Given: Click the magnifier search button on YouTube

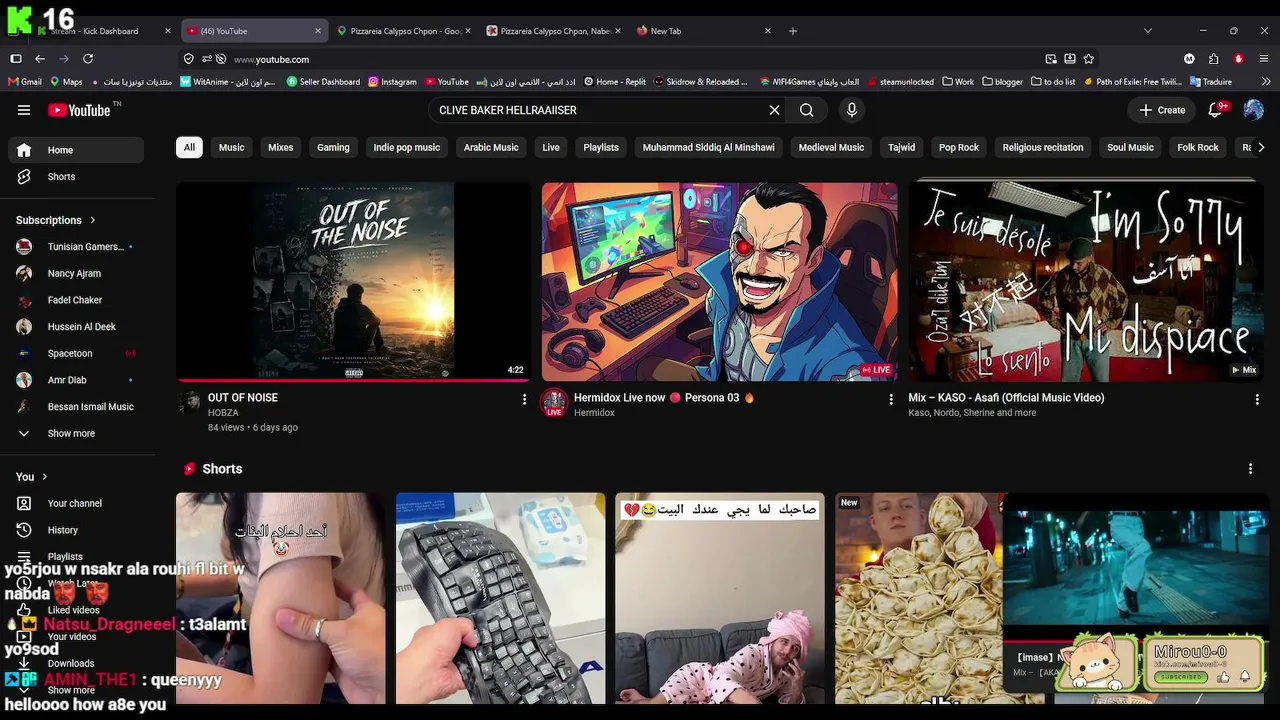Looking at the screenshot, I should click(x=806, y=110).
